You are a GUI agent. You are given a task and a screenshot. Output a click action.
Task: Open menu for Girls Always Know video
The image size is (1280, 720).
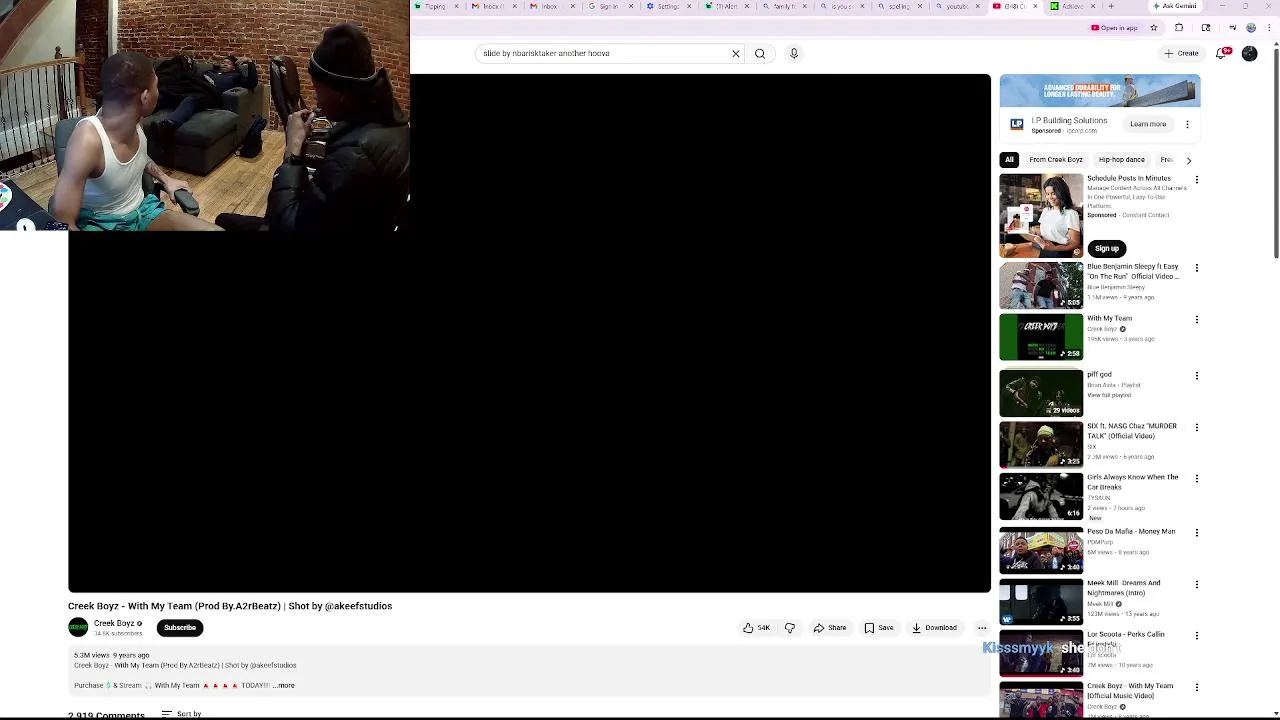[1196, 479]
